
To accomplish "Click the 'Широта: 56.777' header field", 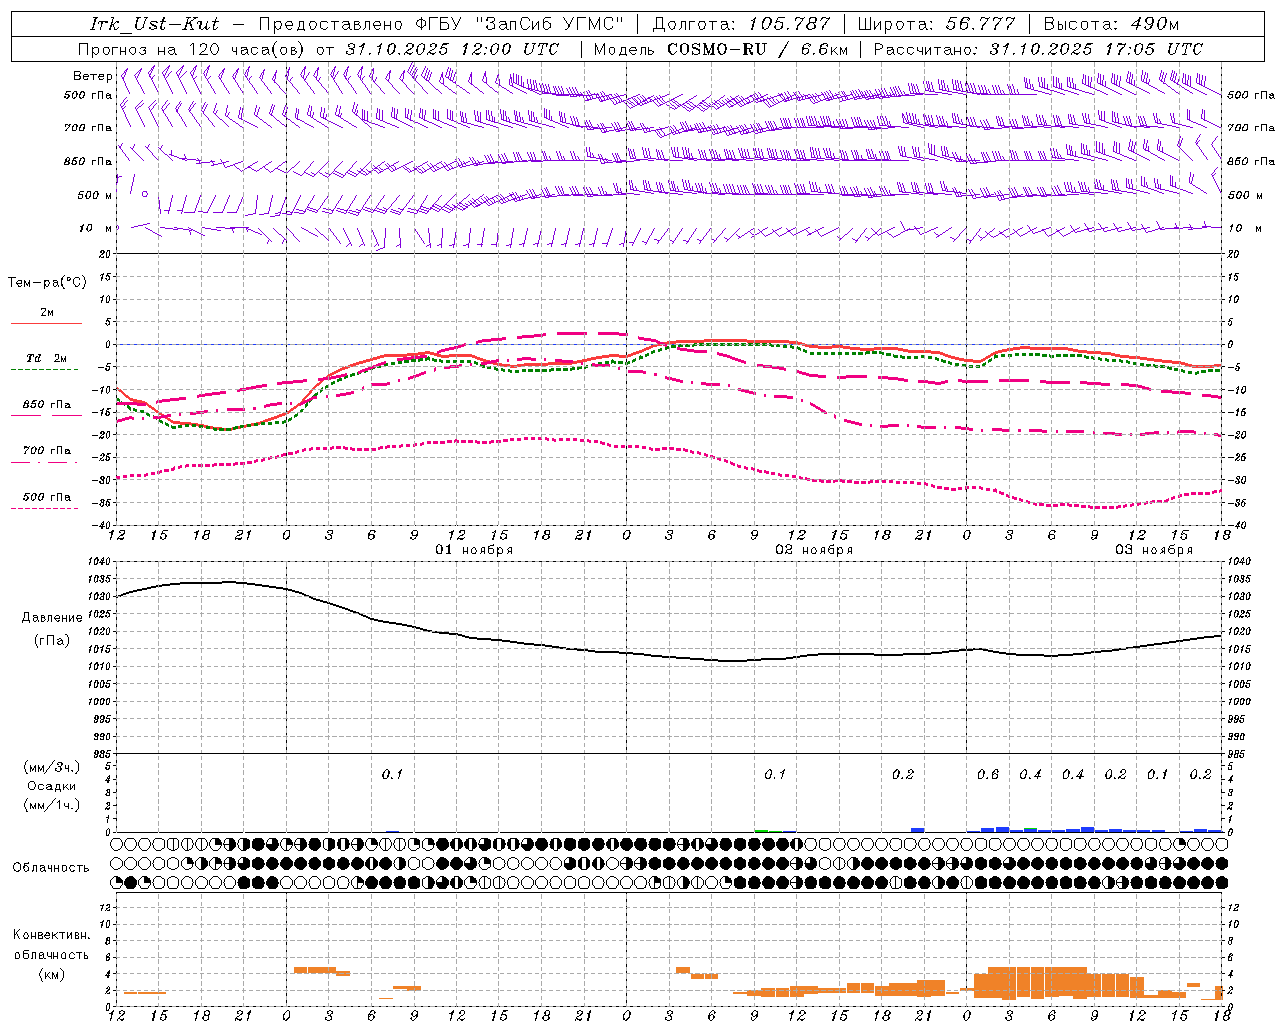I will click(x=937, y=24).
